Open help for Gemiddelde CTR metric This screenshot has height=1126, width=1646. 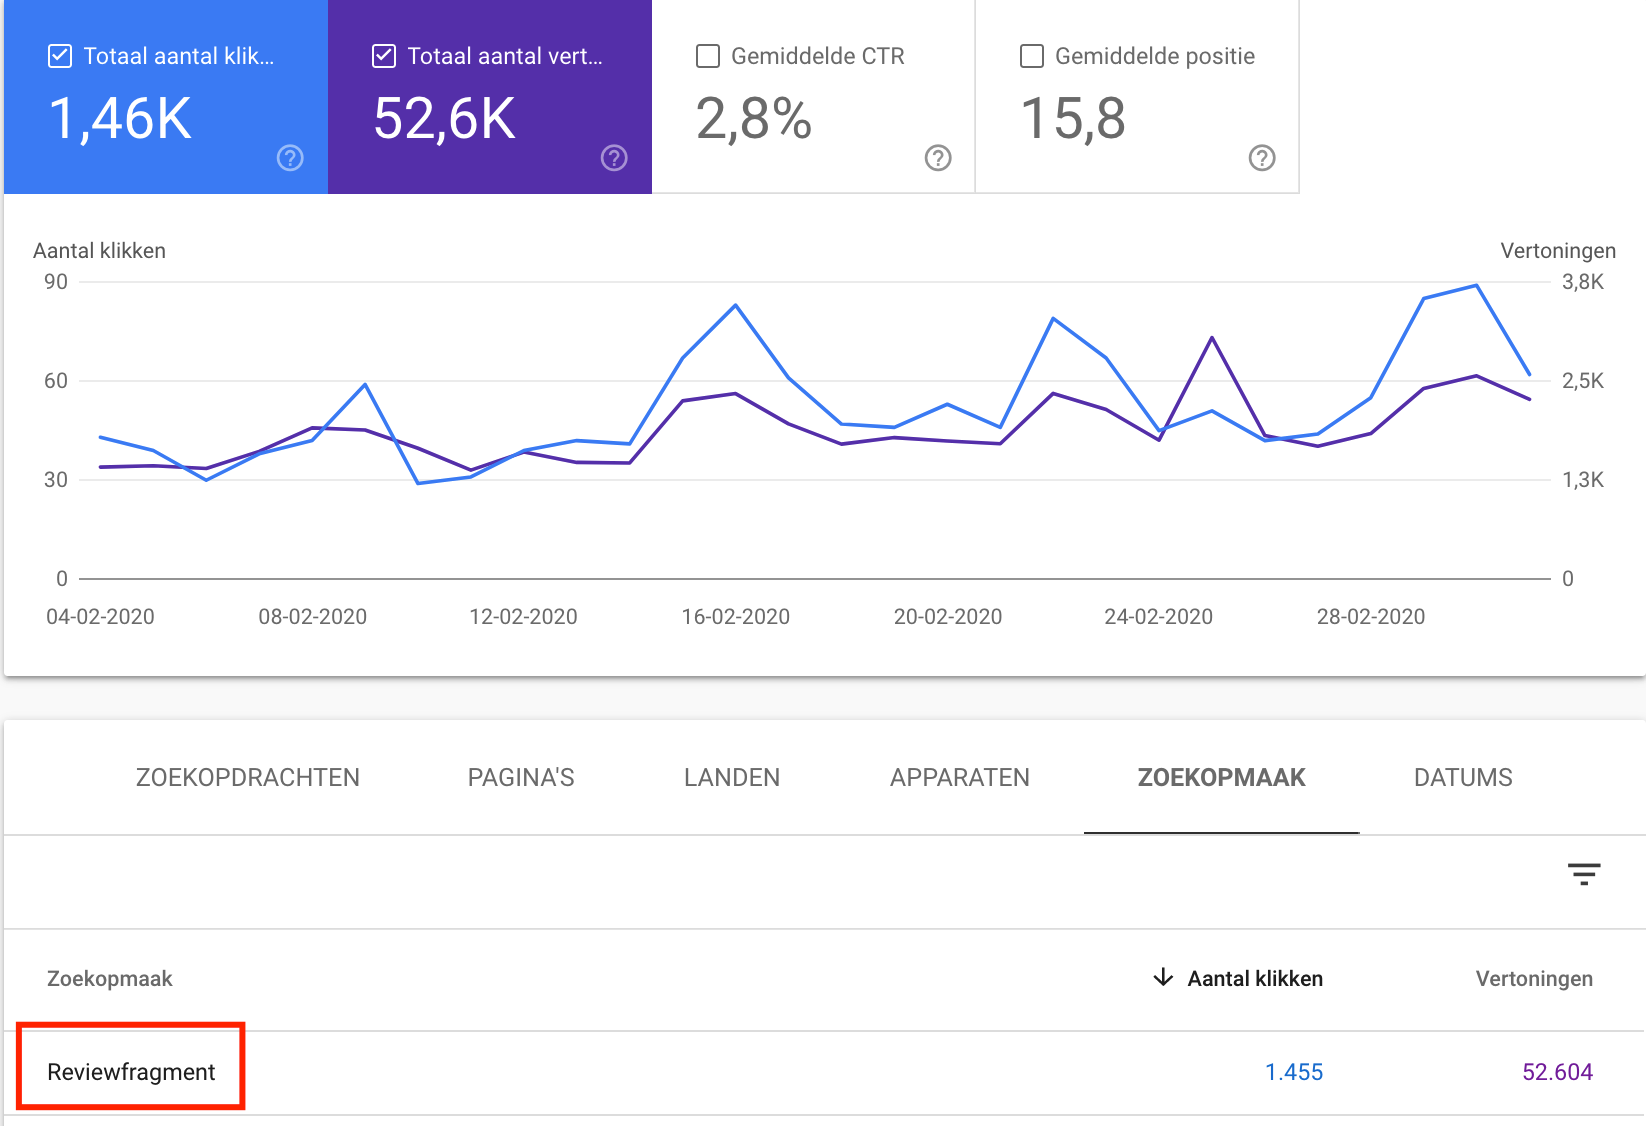[x=936, y=157]
